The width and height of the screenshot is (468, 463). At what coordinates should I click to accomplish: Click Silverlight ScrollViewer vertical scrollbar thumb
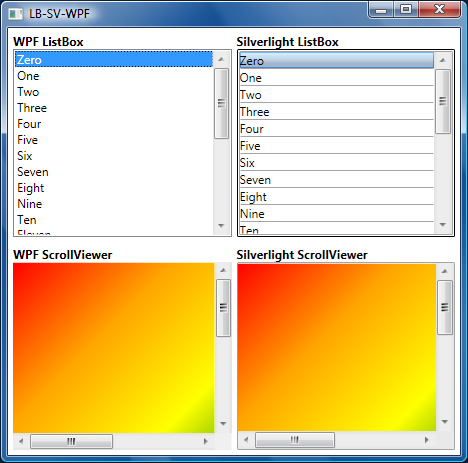(445, 307)
